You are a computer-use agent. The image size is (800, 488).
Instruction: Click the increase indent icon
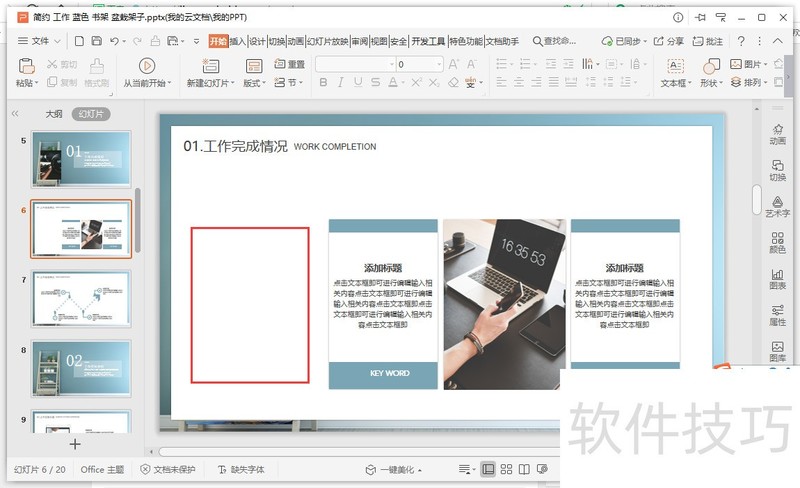[568, 64]
